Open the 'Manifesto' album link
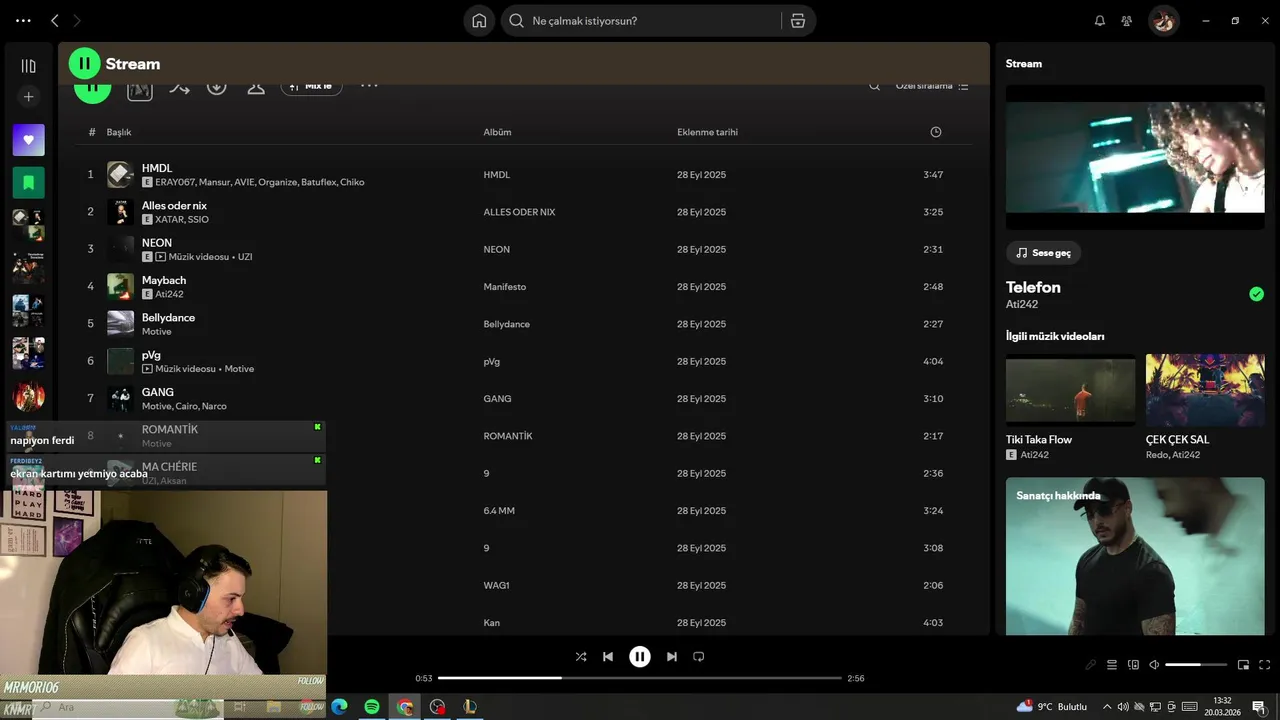Image resolution: width=1280 pixels, height=720 pixels. point(504,287)
